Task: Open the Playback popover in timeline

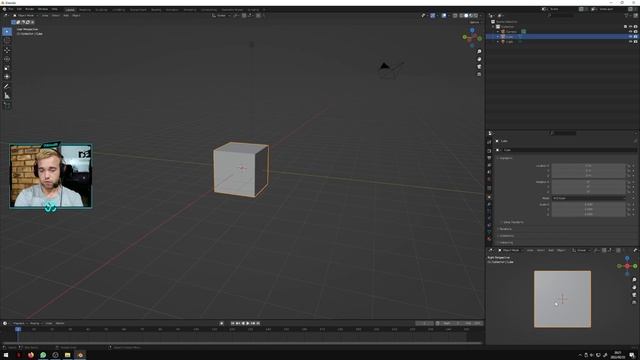Action: (19, 324)
